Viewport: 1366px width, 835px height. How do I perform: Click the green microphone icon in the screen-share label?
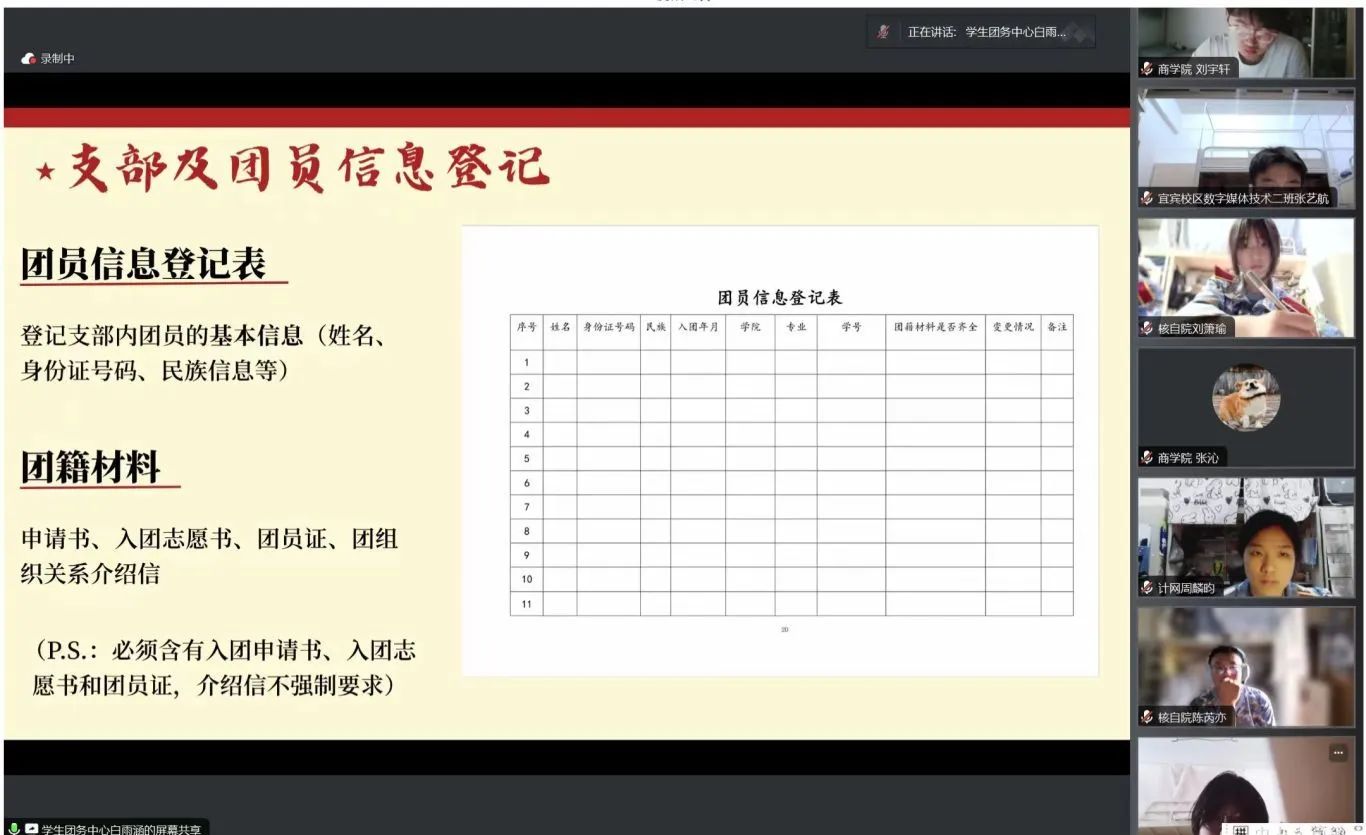coord(14,828)
